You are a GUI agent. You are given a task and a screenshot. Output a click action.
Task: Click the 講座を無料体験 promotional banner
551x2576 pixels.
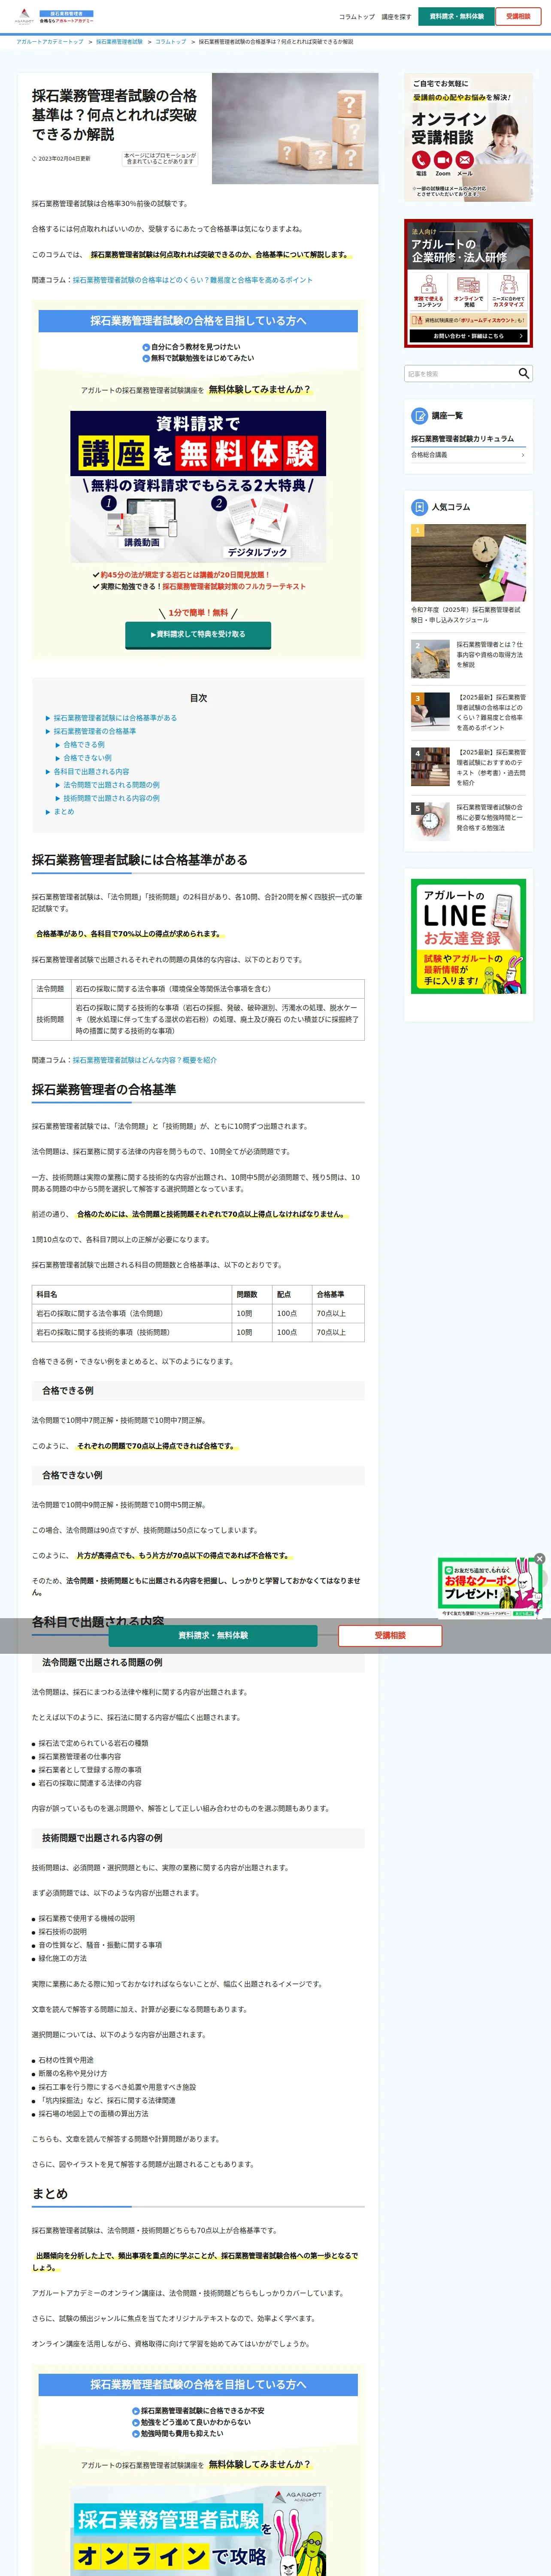tap(198, 486)
